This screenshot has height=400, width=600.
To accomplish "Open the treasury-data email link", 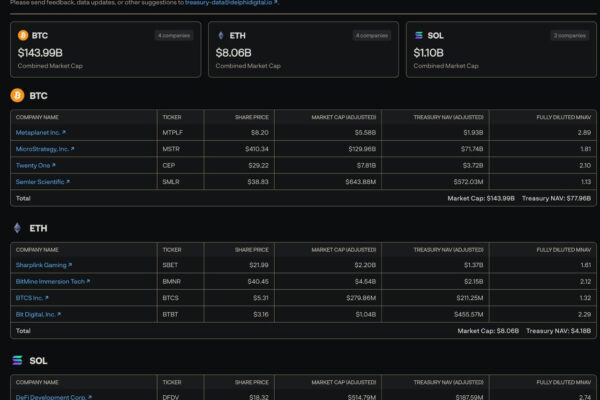I will pos(231,2).
